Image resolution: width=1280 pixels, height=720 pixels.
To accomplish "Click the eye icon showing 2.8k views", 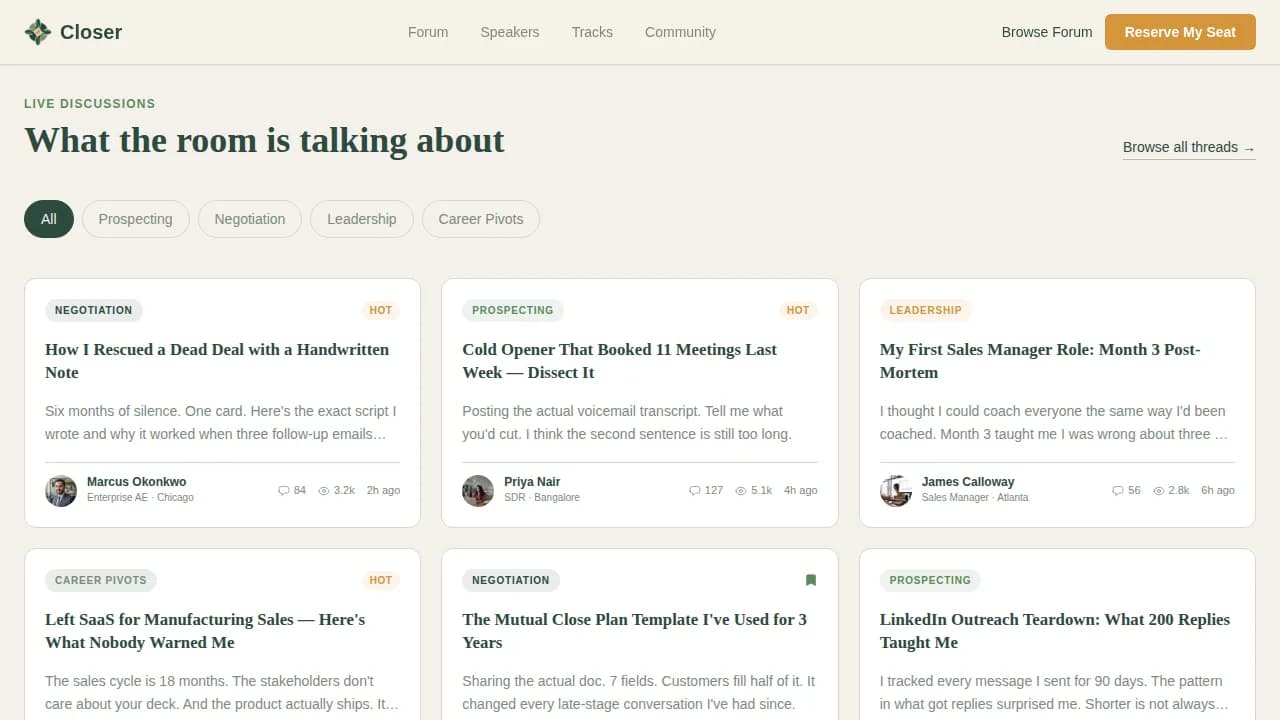I will click(1156, 490).
